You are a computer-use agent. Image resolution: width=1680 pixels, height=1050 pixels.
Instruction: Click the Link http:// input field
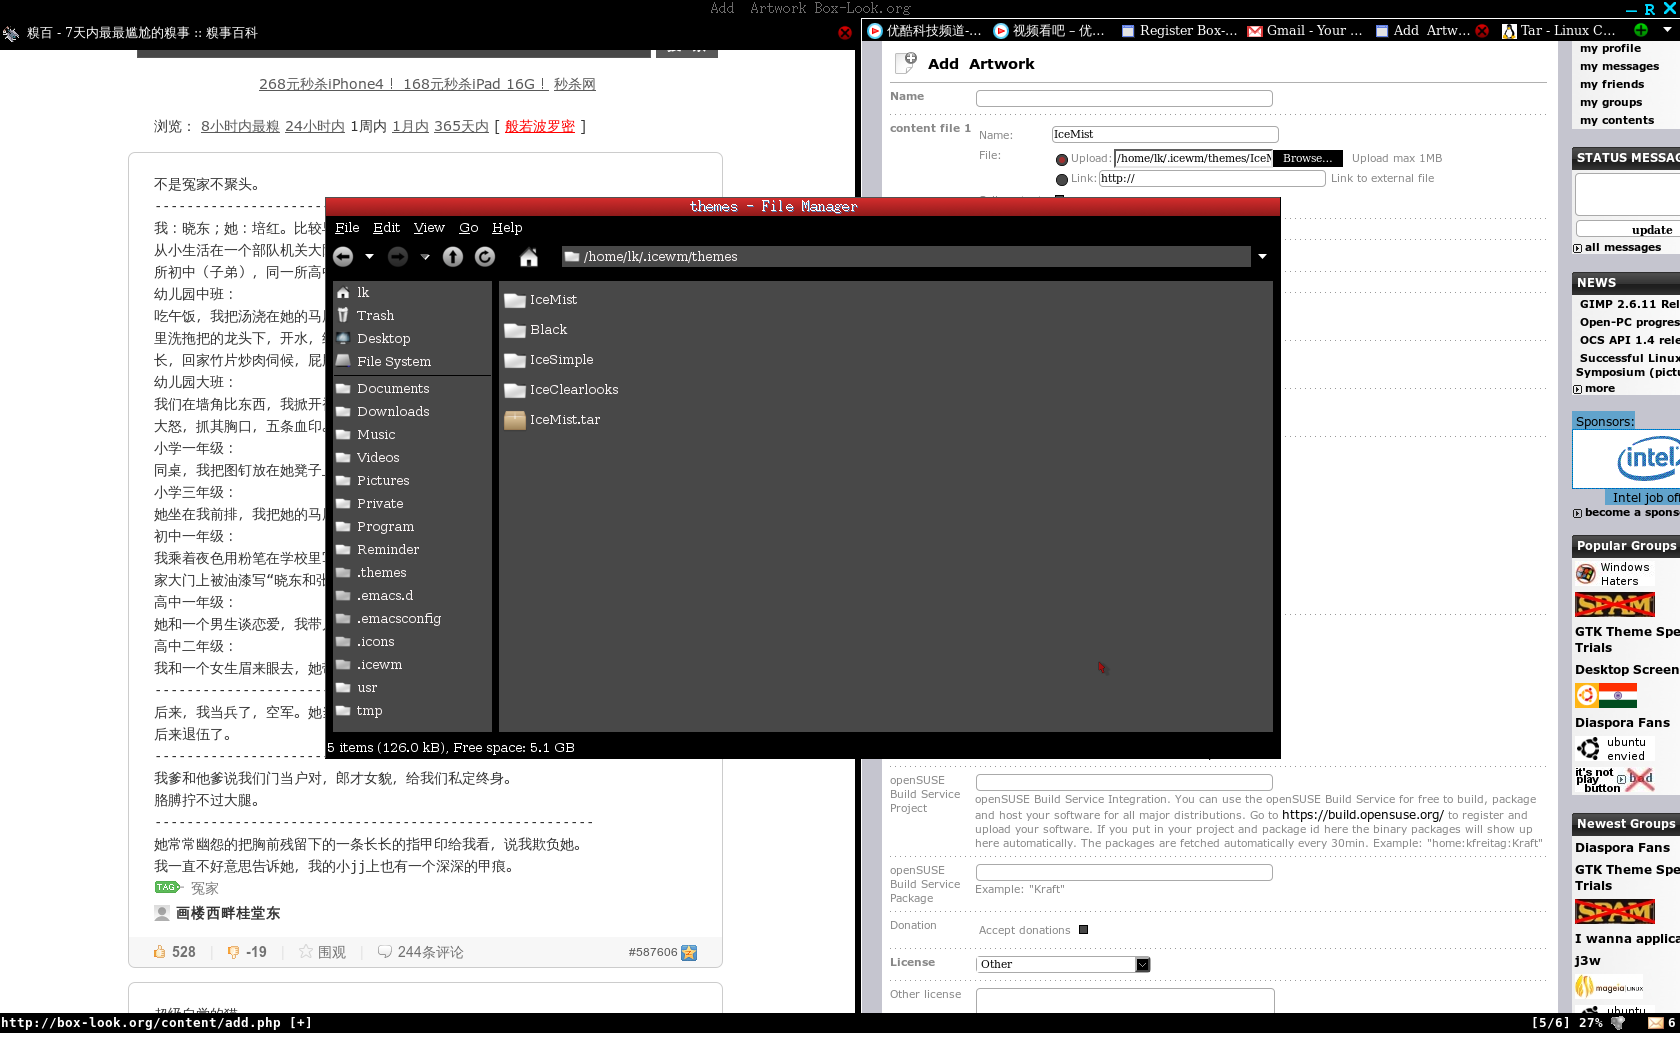point(1212,179)
